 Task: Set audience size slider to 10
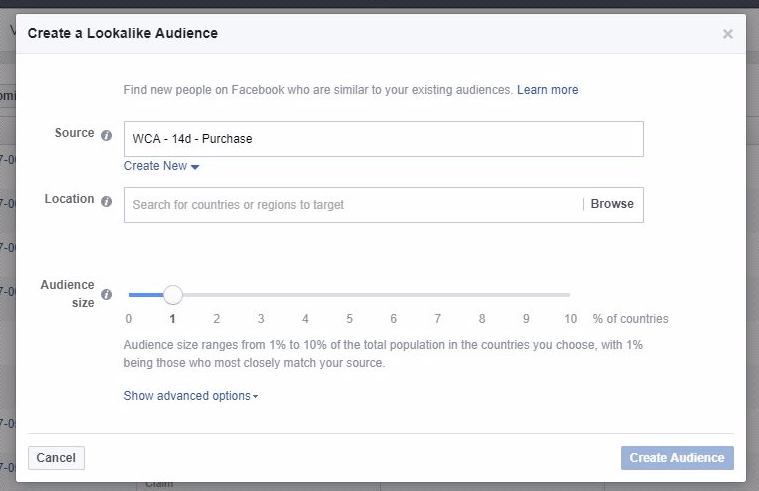click(x=569, y=294)
